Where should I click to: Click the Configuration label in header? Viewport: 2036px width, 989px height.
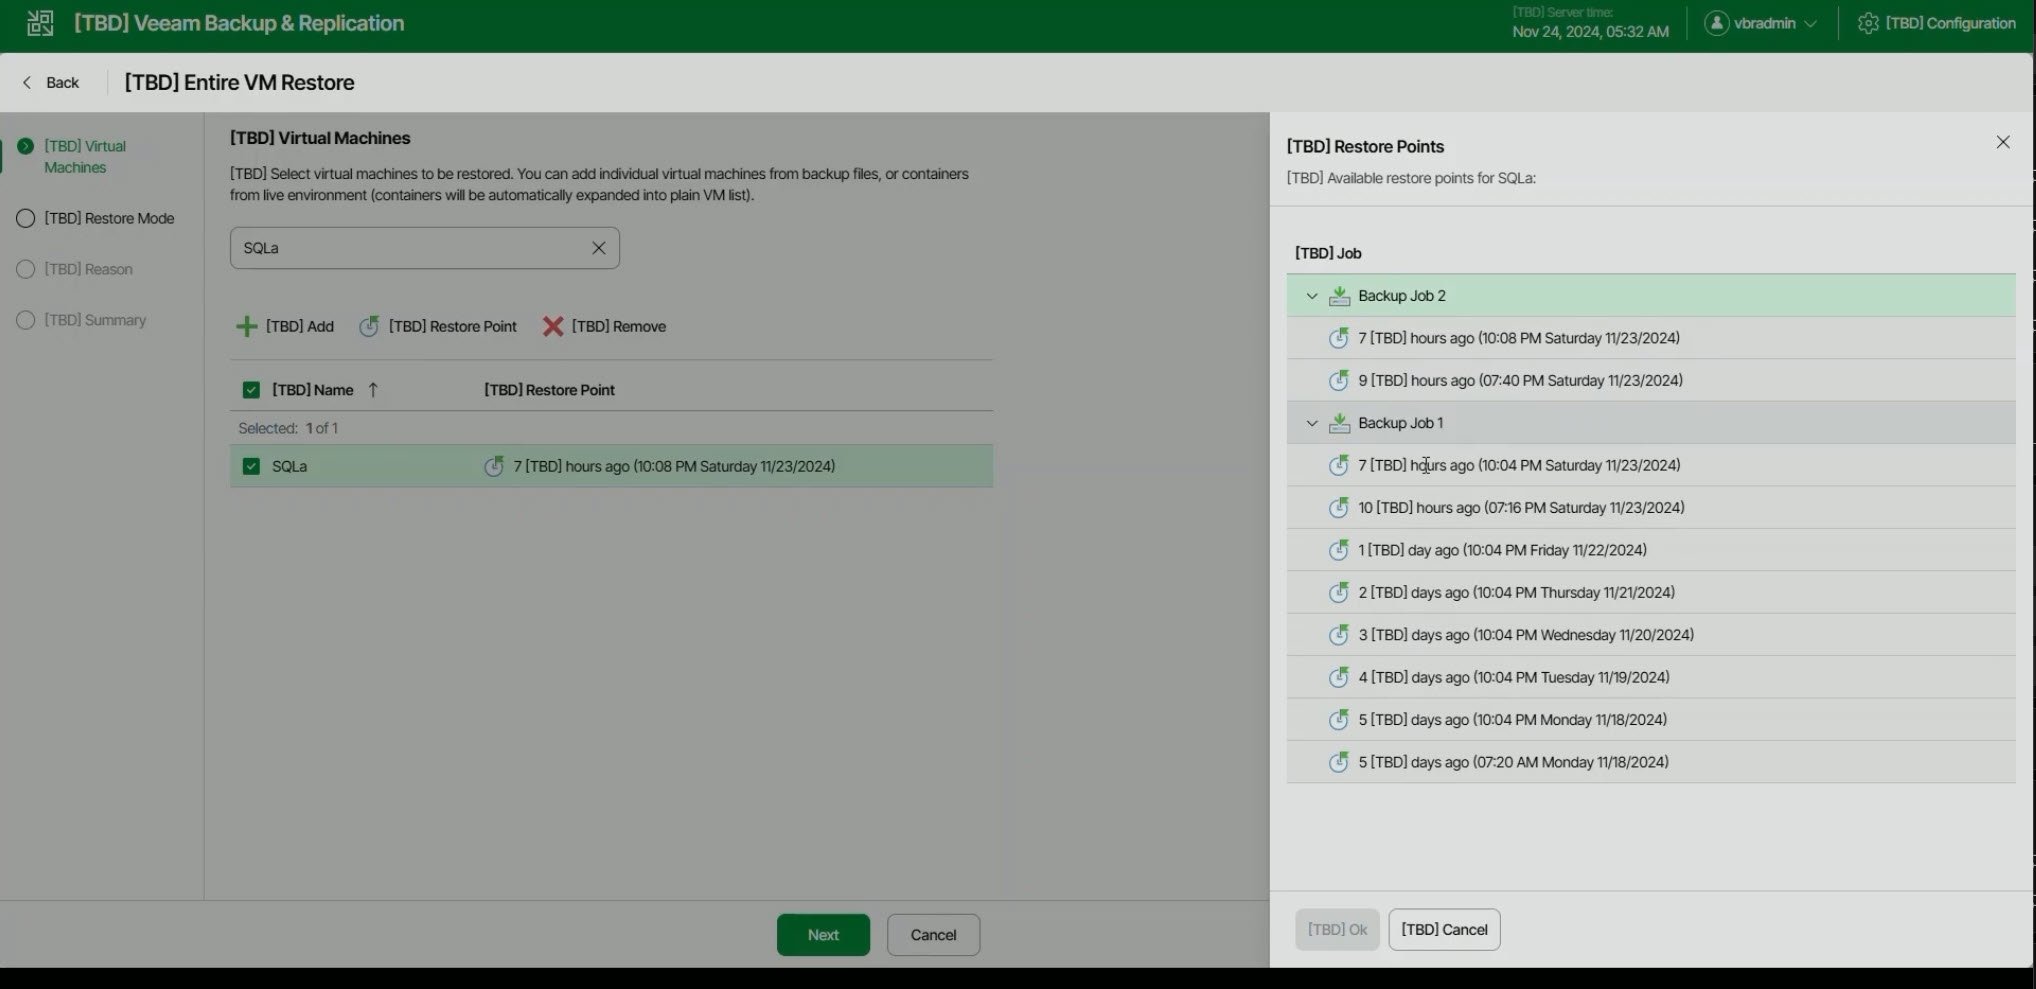pyautogui.click(x=1950, y=23)
